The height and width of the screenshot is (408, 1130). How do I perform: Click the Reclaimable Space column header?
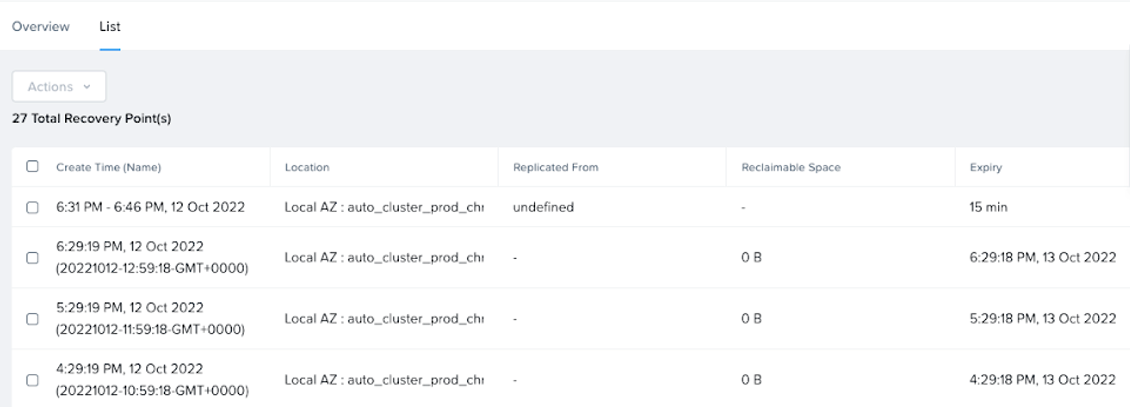point(790,167)
